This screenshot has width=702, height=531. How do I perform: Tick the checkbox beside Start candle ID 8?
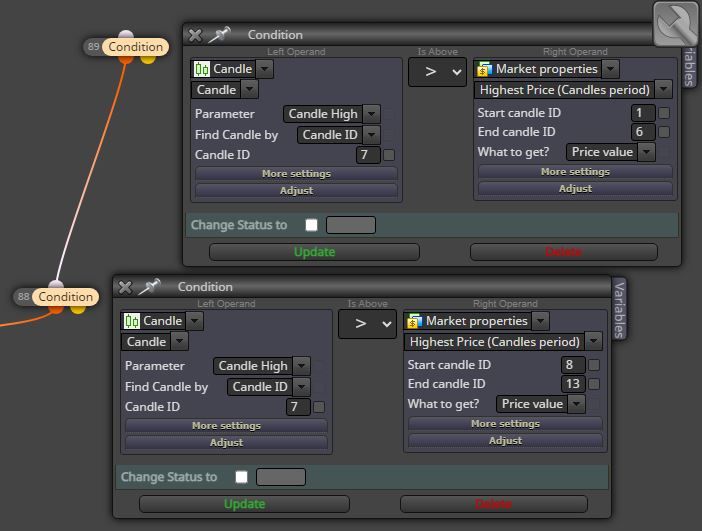pyautogui.click(x=594, y=365)
